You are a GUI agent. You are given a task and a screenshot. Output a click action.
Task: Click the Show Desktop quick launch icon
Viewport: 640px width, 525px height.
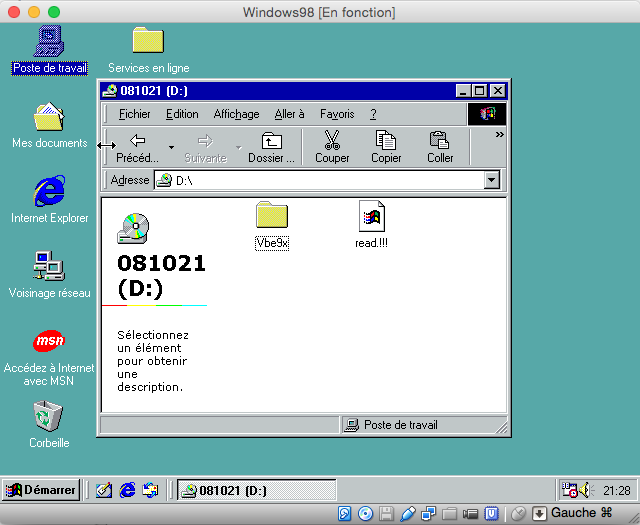pos(104,490)
